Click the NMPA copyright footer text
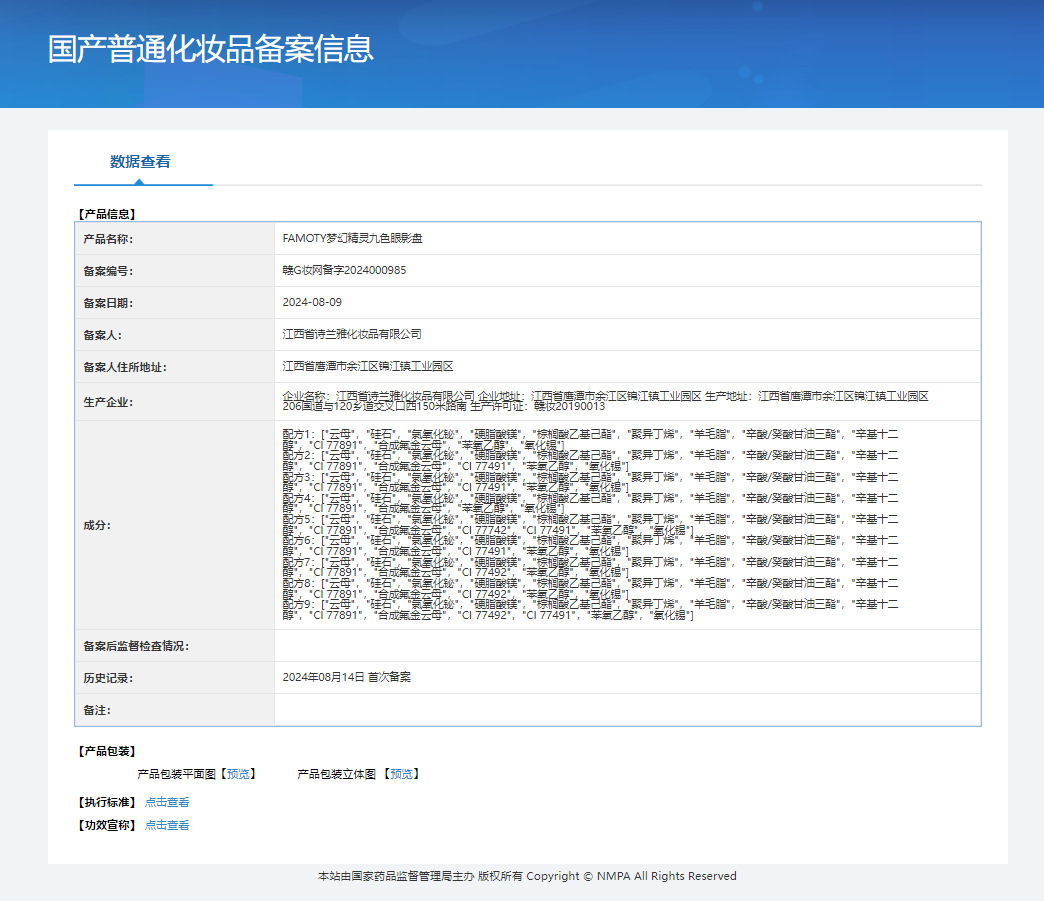Image resolution: width=1044 pixels, height=901 pixels. coord(527,876)
